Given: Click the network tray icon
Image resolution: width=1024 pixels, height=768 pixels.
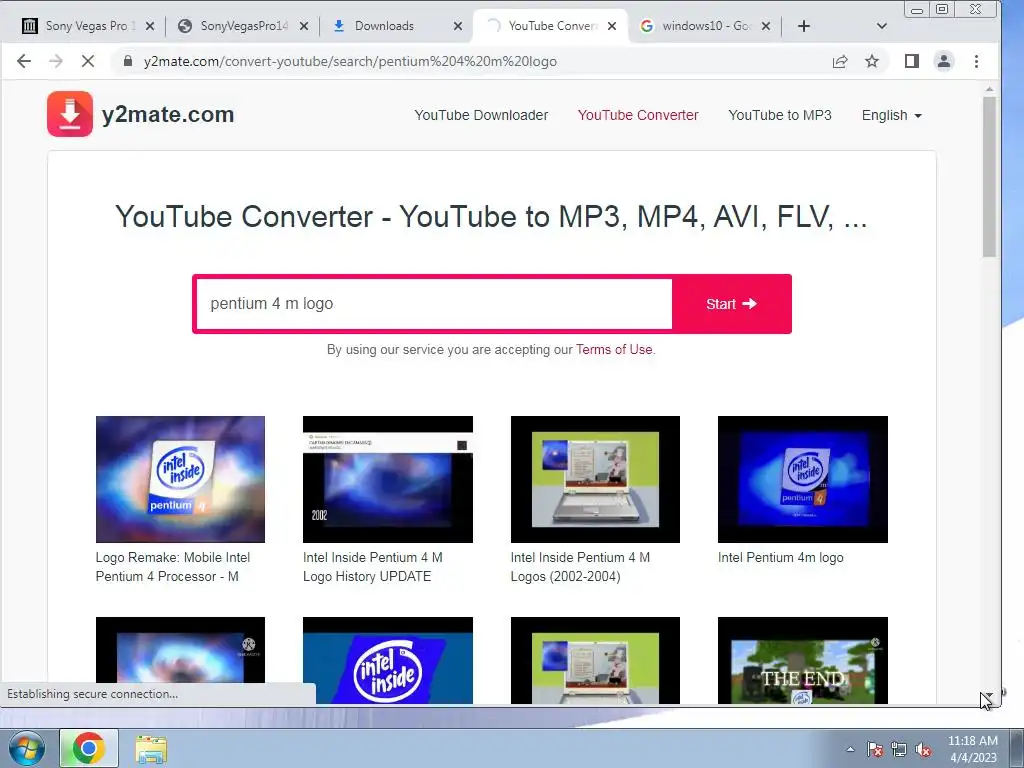Looking at the screenshot, I should tap(899, 750).
